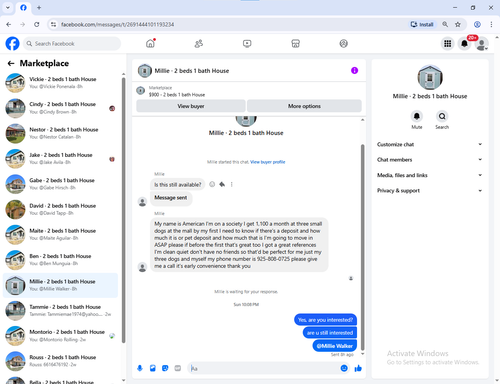Click the browser address bar URL
The height and width of the screenshot is (384, 500).
pyautogui.click(x=117, y=24)
